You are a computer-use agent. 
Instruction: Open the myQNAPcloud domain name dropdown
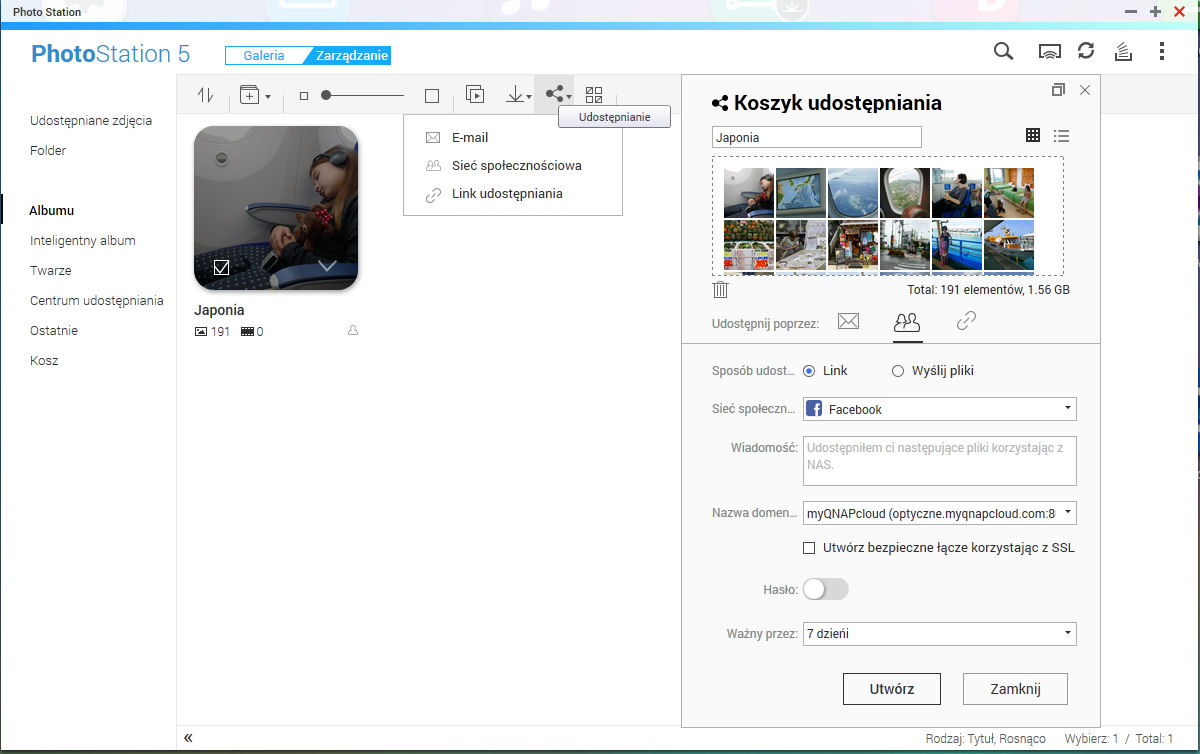(x=940, y=514)
